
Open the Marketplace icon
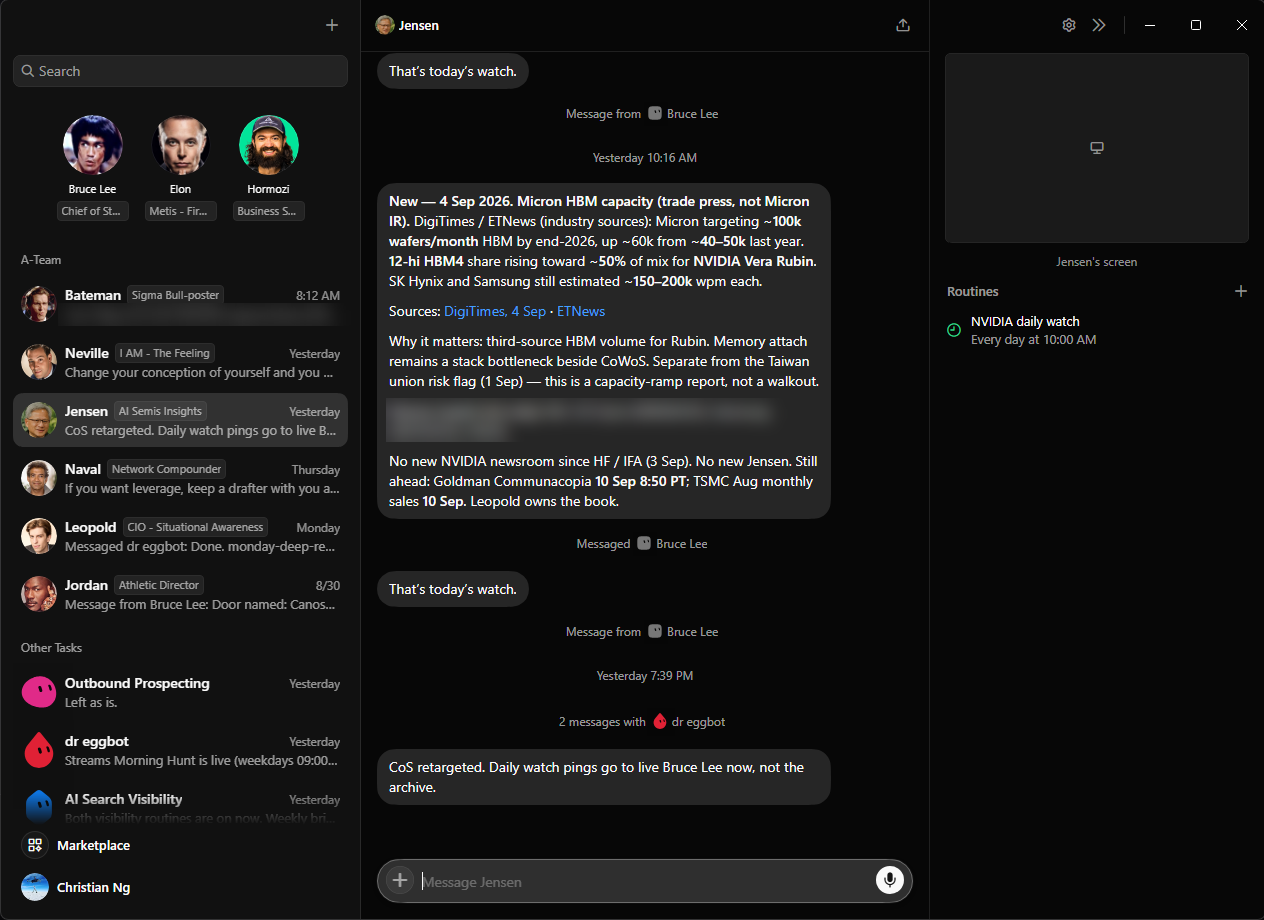(35, 845)
